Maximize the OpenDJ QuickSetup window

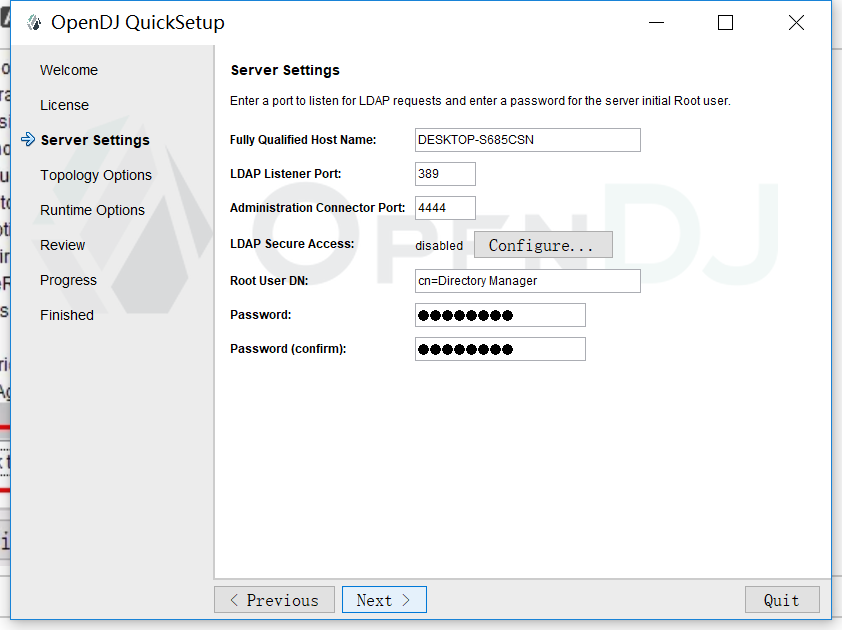pos(725,23)
